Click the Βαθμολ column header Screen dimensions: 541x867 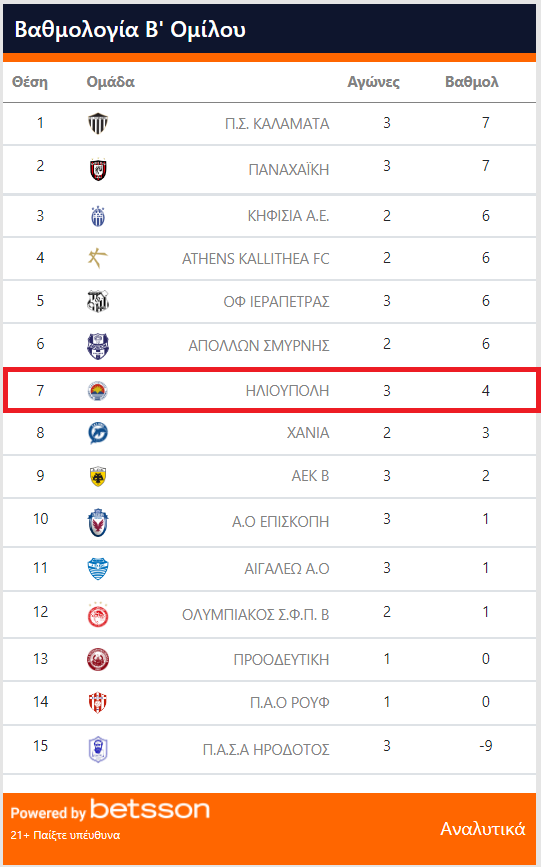(x=472, y=82)
